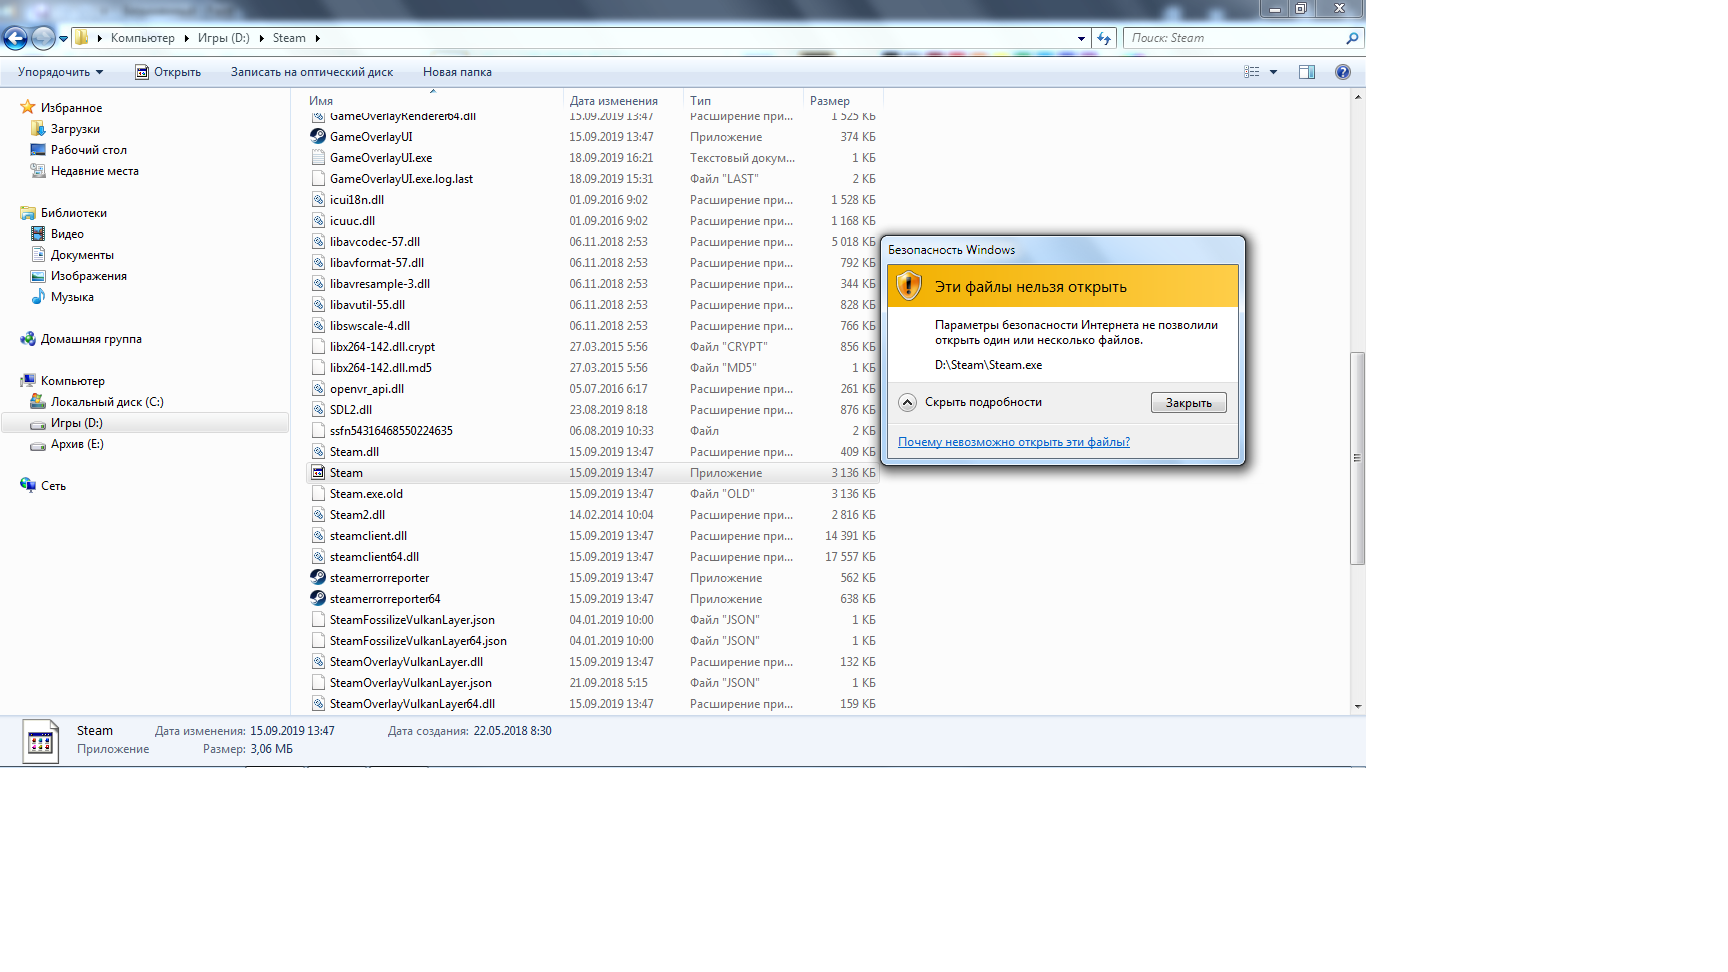The image size is (1728, 972).
Task: Click into the Steam search field
Action: point(1234,38)
